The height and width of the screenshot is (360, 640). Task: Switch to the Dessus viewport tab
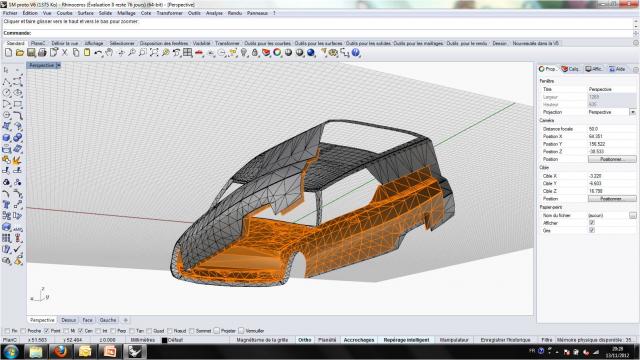click(69, 320)
